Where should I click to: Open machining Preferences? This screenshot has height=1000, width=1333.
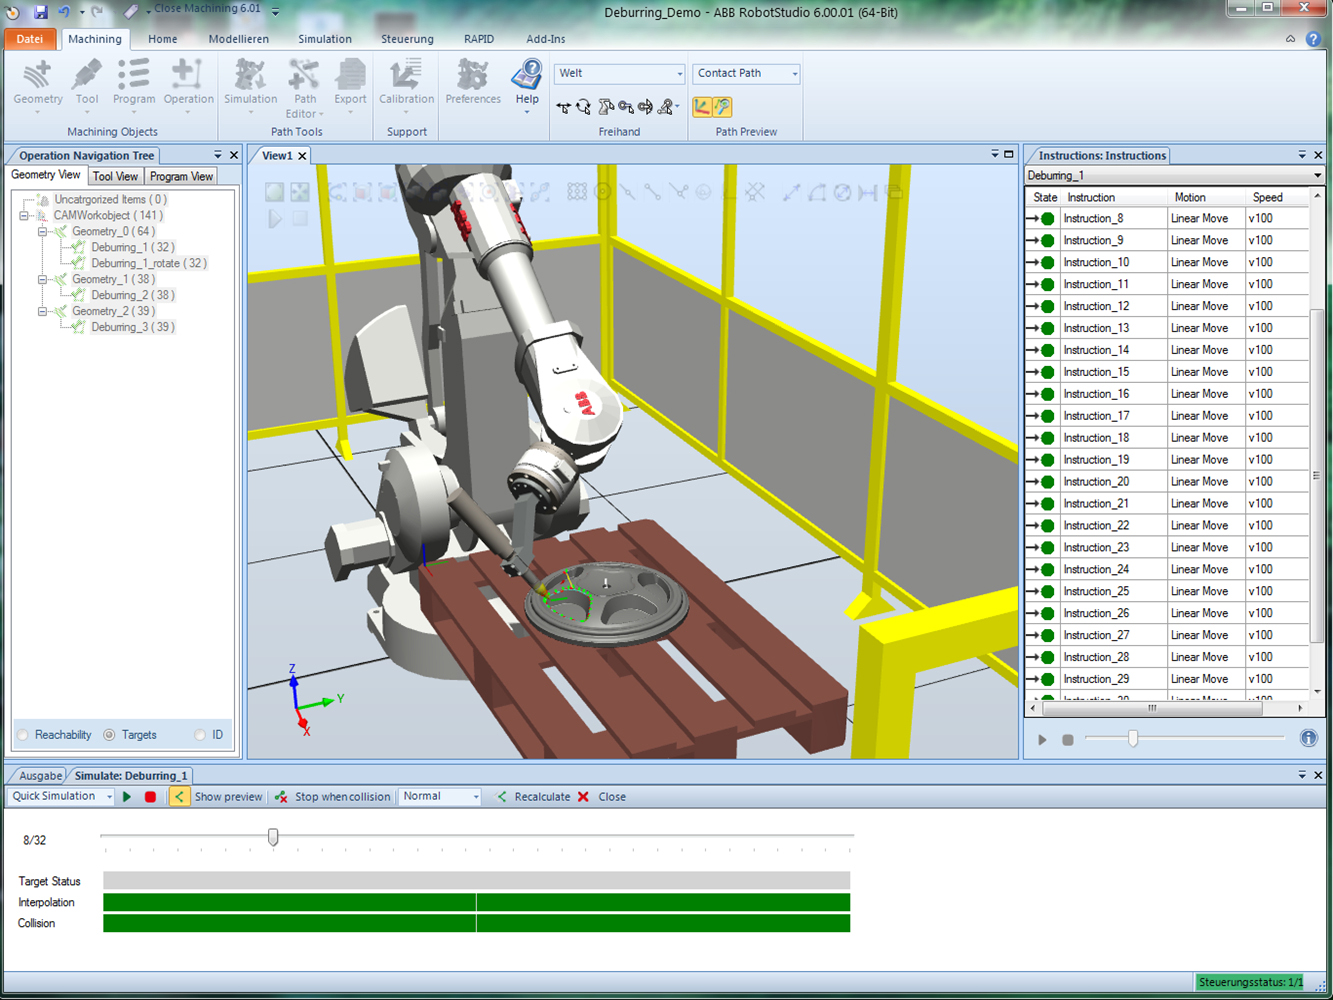473,82
